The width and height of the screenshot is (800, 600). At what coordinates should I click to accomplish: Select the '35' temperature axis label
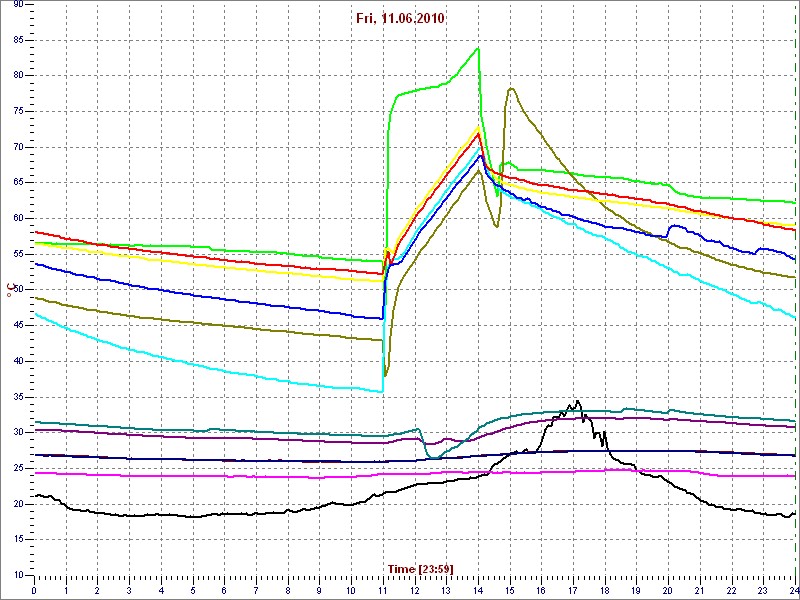point(17,397)
